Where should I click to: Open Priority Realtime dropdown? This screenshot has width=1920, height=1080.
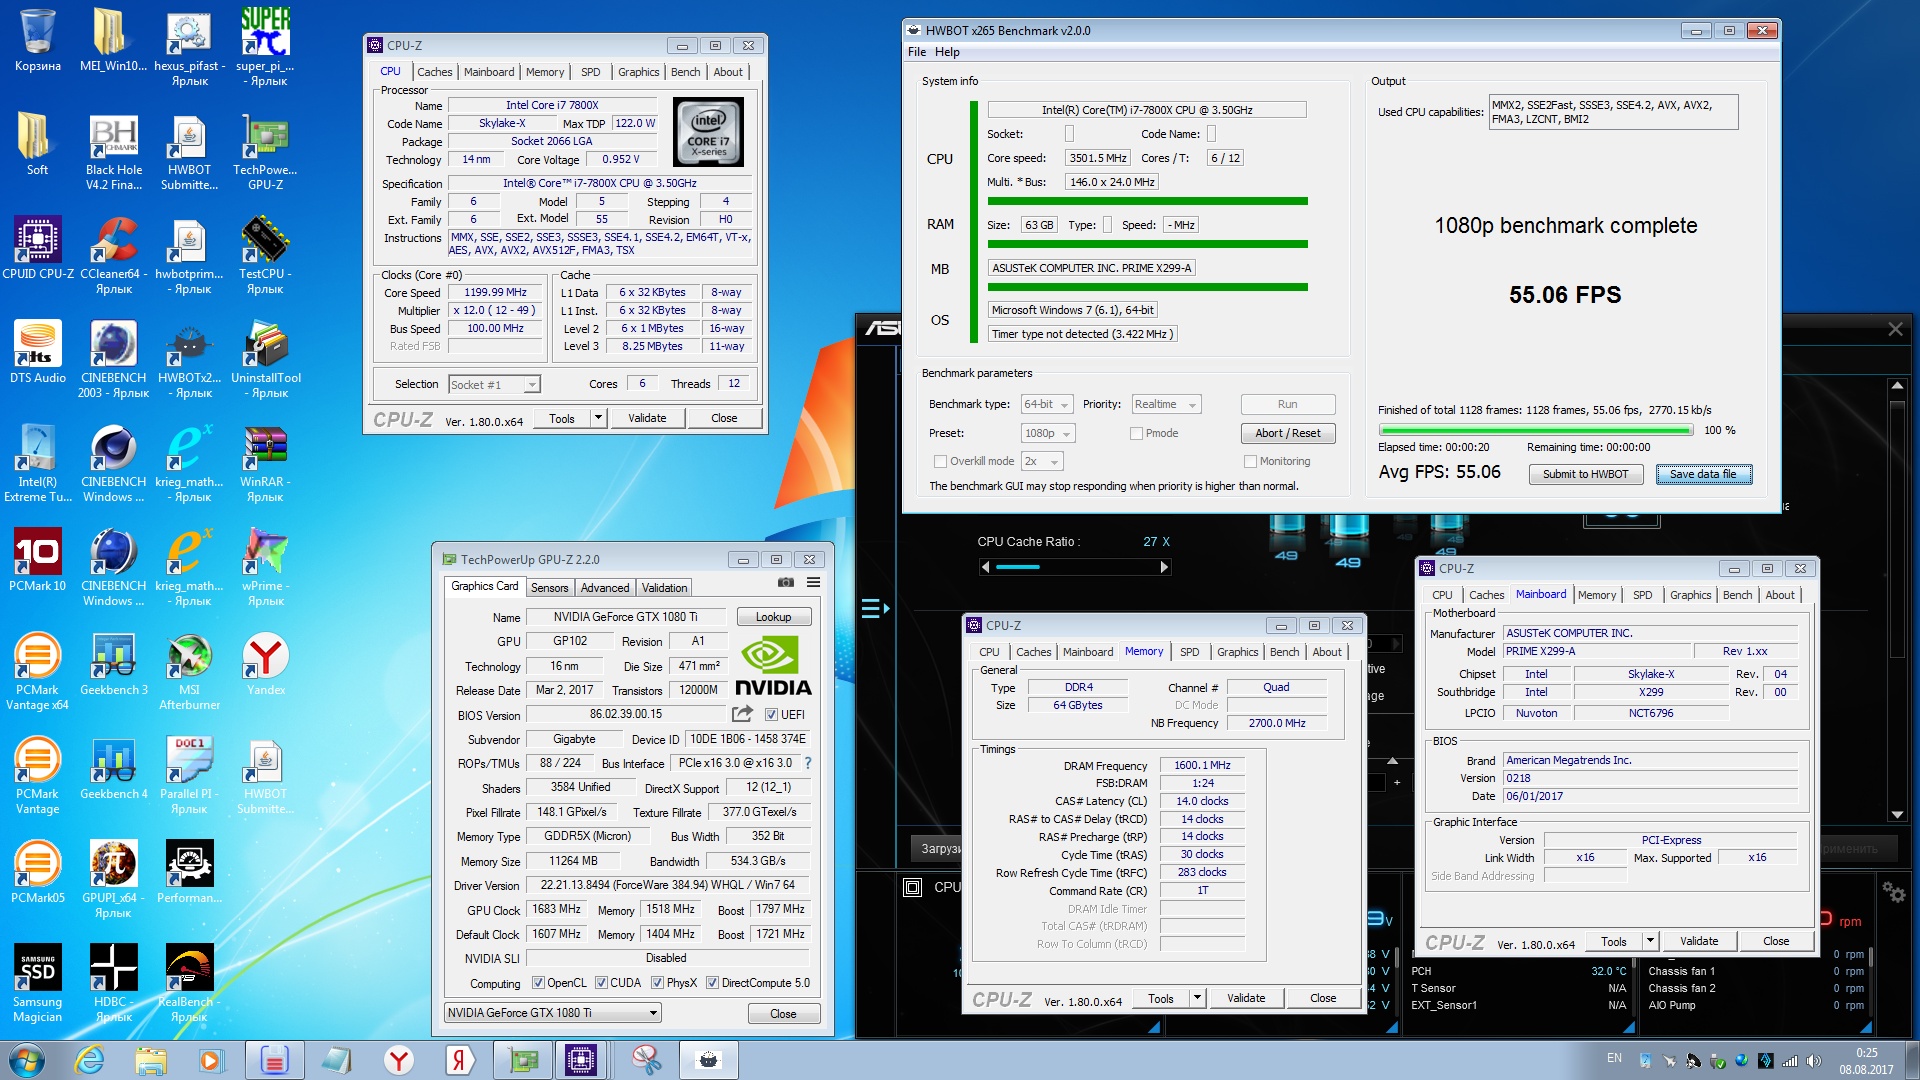(1166, 404)
